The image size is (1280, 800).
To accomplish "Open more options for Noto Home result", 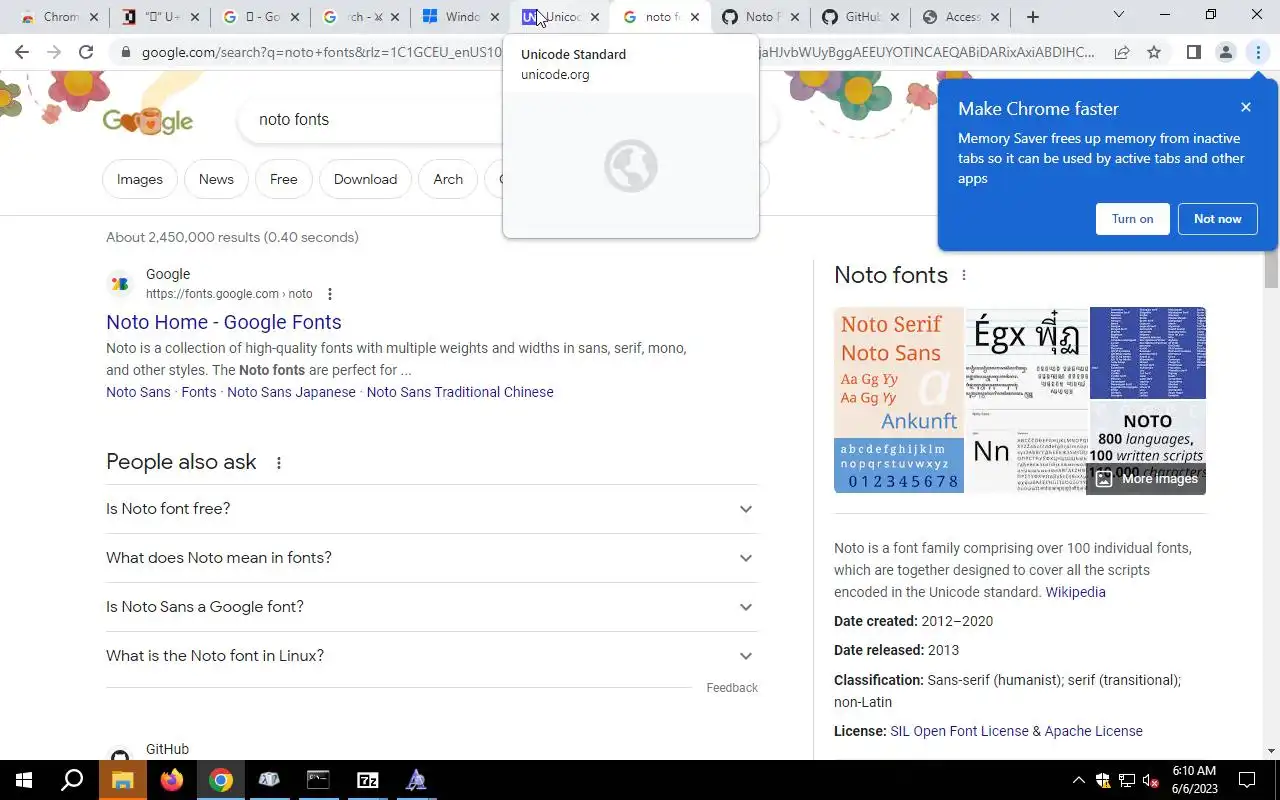I will 330,294.
